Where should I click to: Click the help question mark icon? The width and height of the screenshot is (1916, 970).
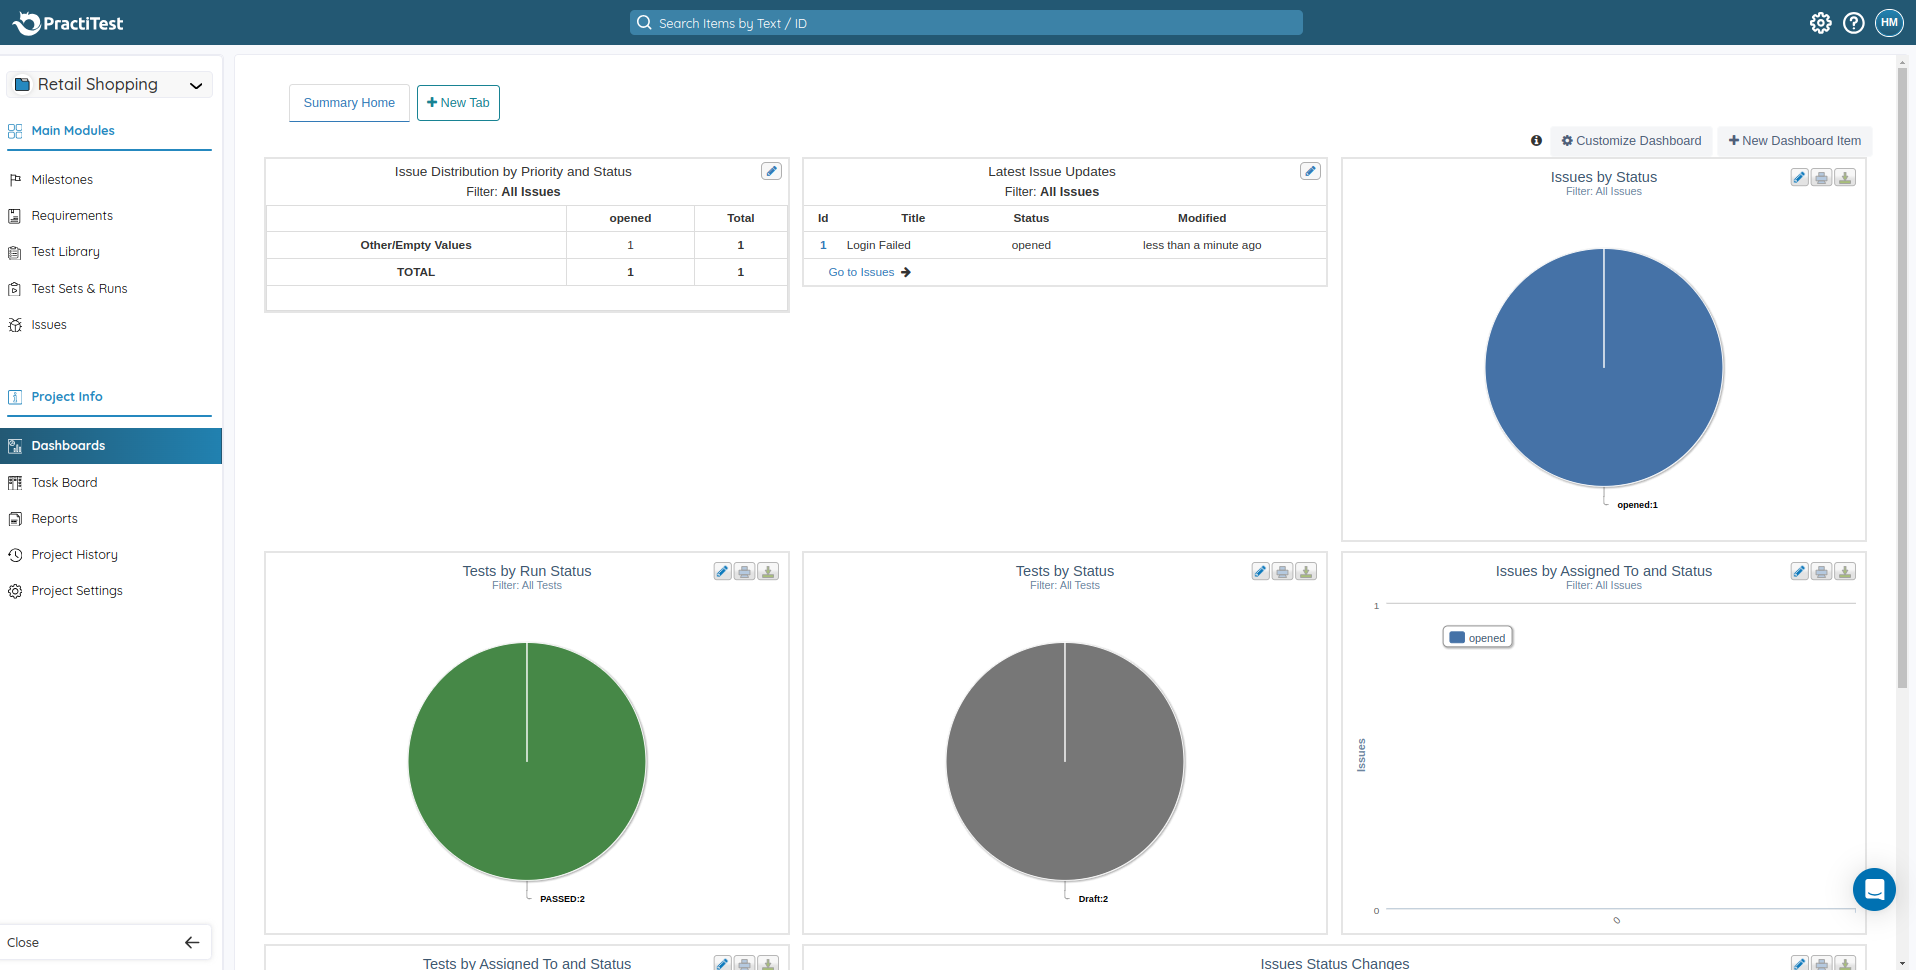coord(1853,23)
